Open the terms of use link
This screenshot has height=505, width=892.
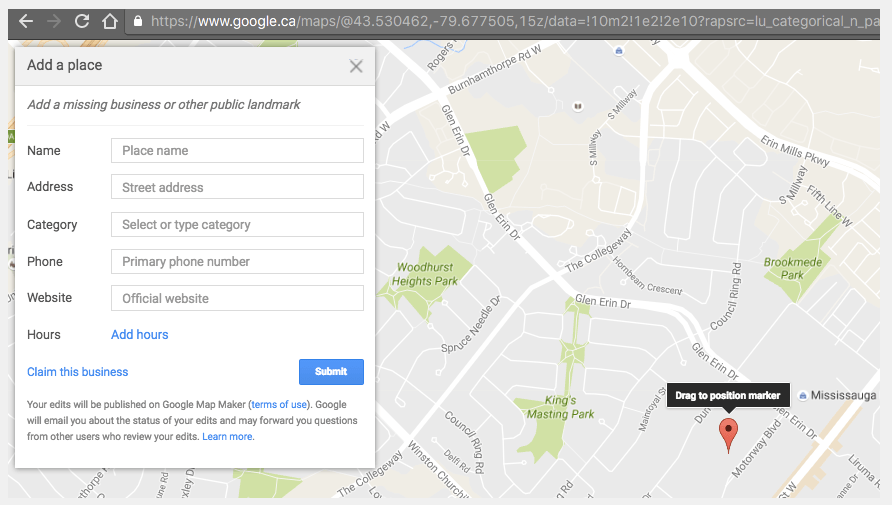point(279,404)
